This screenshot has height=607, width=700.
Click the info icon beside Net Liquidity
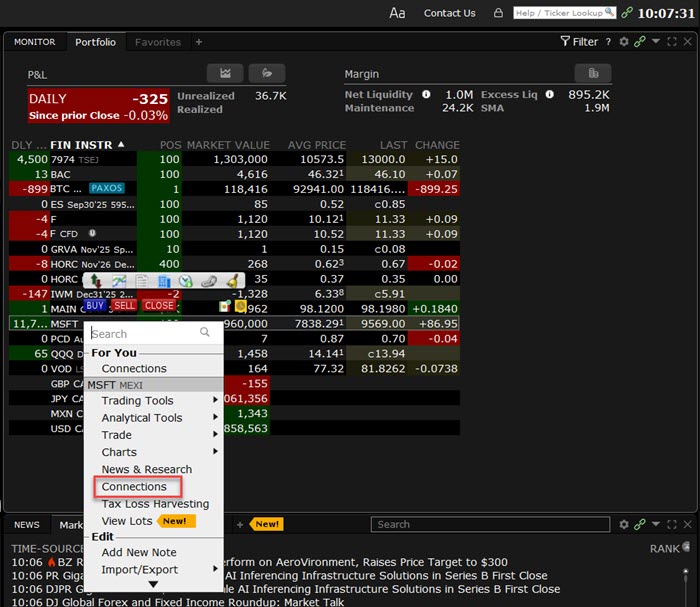tap(426, 94)
